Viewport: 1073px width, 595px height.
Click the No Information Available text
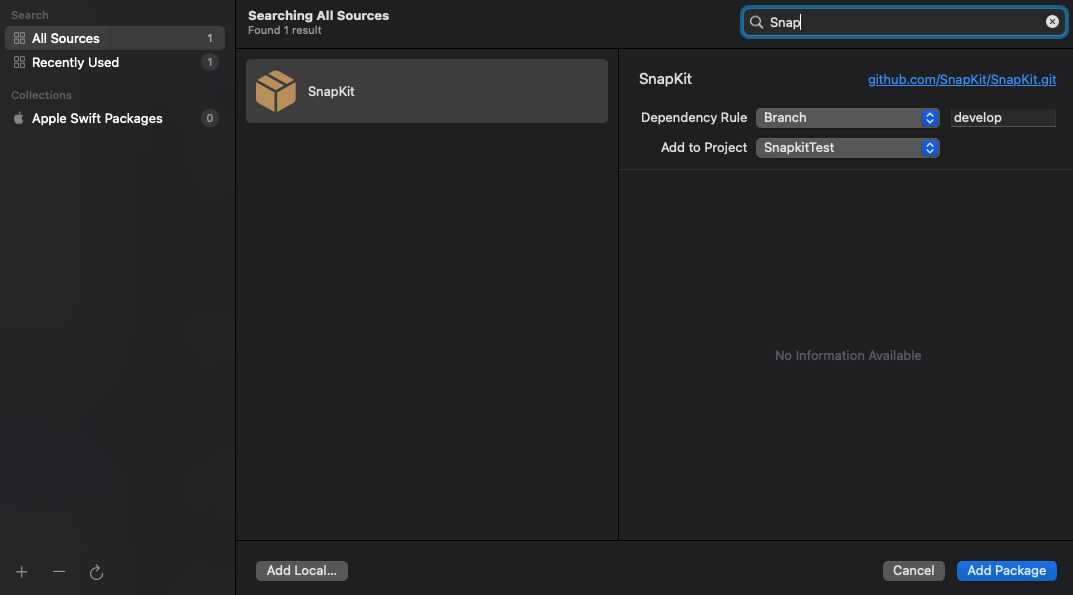(848, 355)
